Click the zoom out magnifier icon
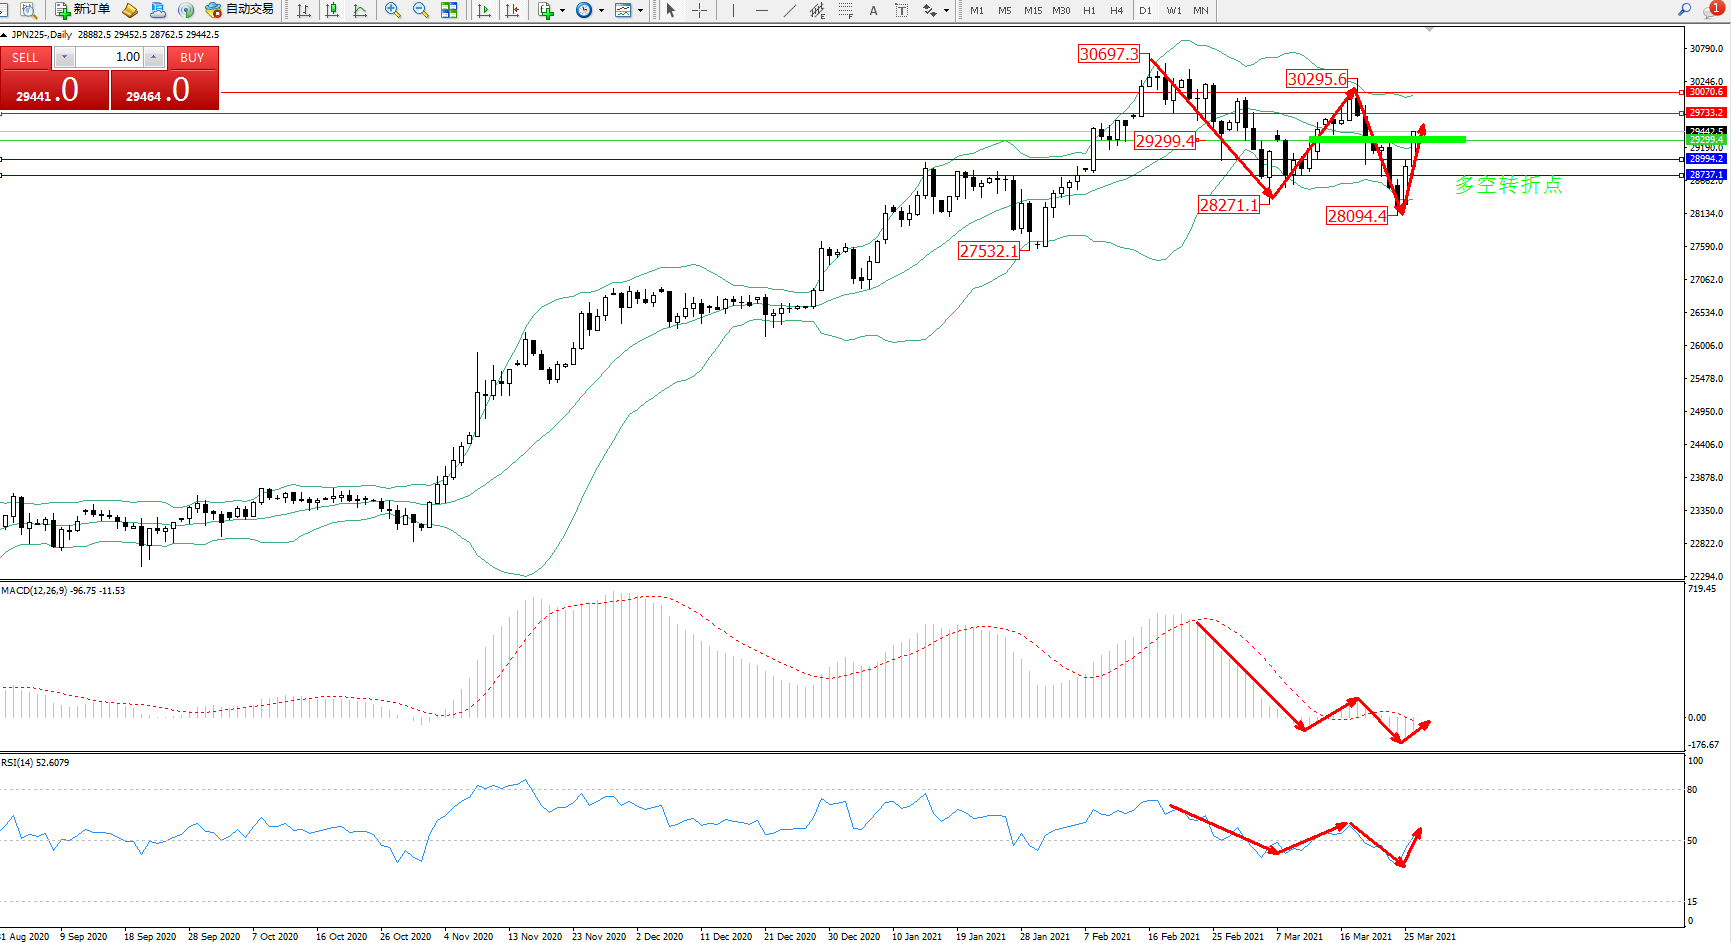 tap(421, 10)
